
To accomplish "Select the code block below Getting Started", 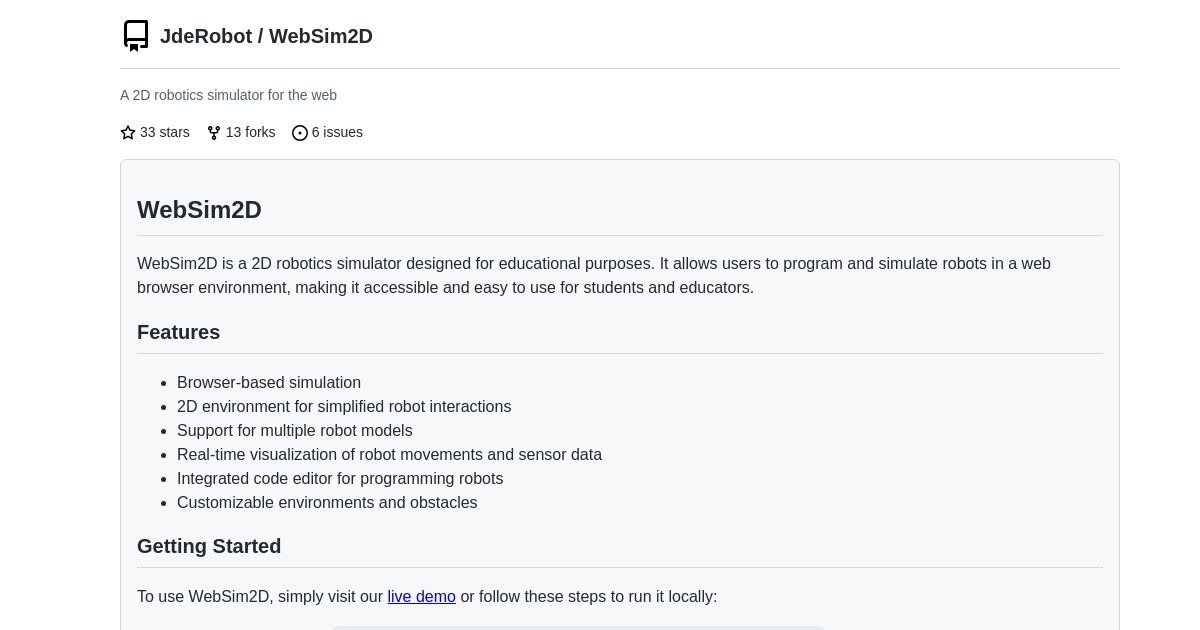I will (x=578, y=628).
